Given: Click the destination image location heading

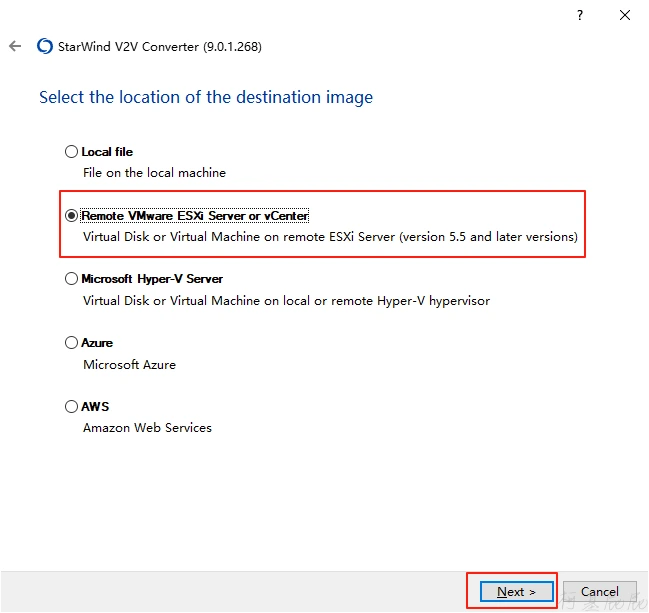Looking at the screenshot, I should (206, 97).
